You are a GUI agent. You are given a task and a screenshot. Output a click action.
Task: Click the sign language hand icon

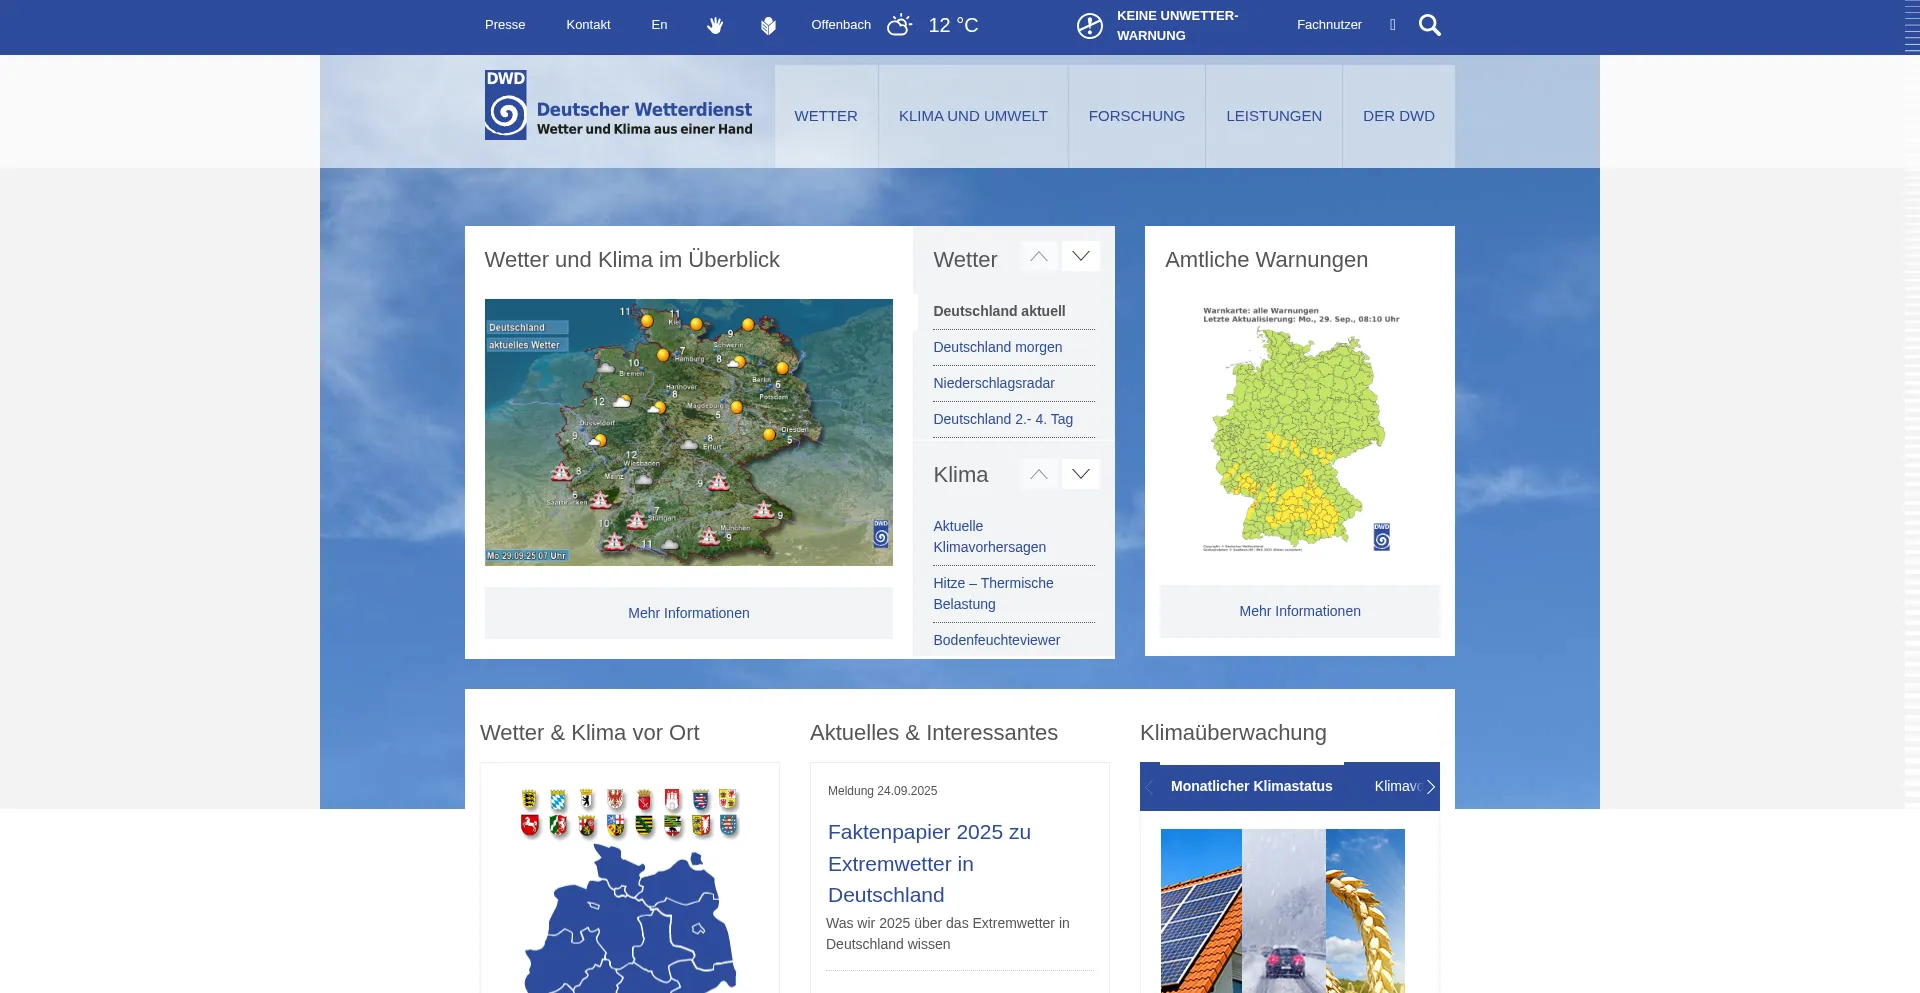tap(716, 25)
